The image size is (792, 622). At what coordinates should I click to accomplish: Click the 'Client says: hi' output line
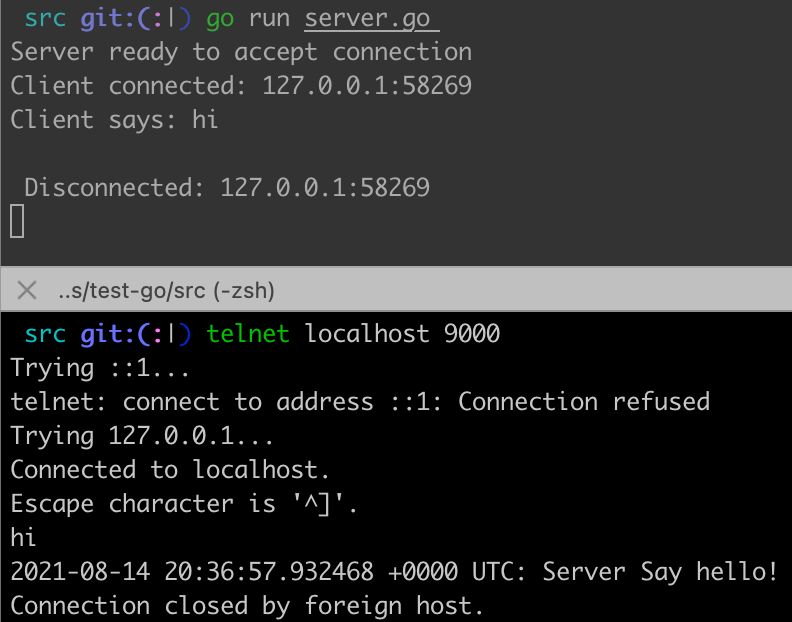tap(114, 120)
